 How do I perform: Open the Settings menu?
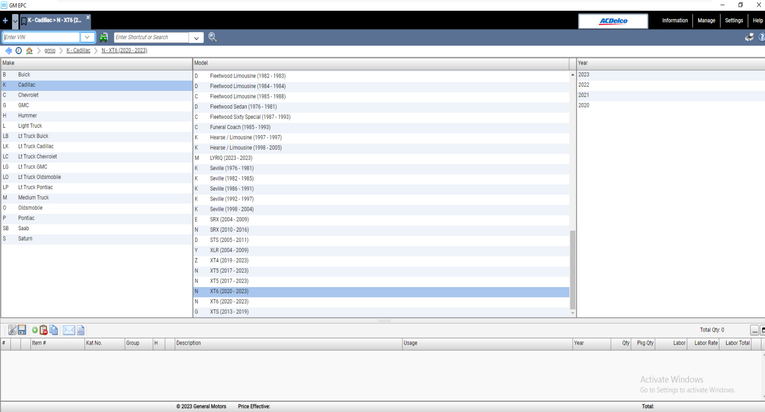(733, 20)
